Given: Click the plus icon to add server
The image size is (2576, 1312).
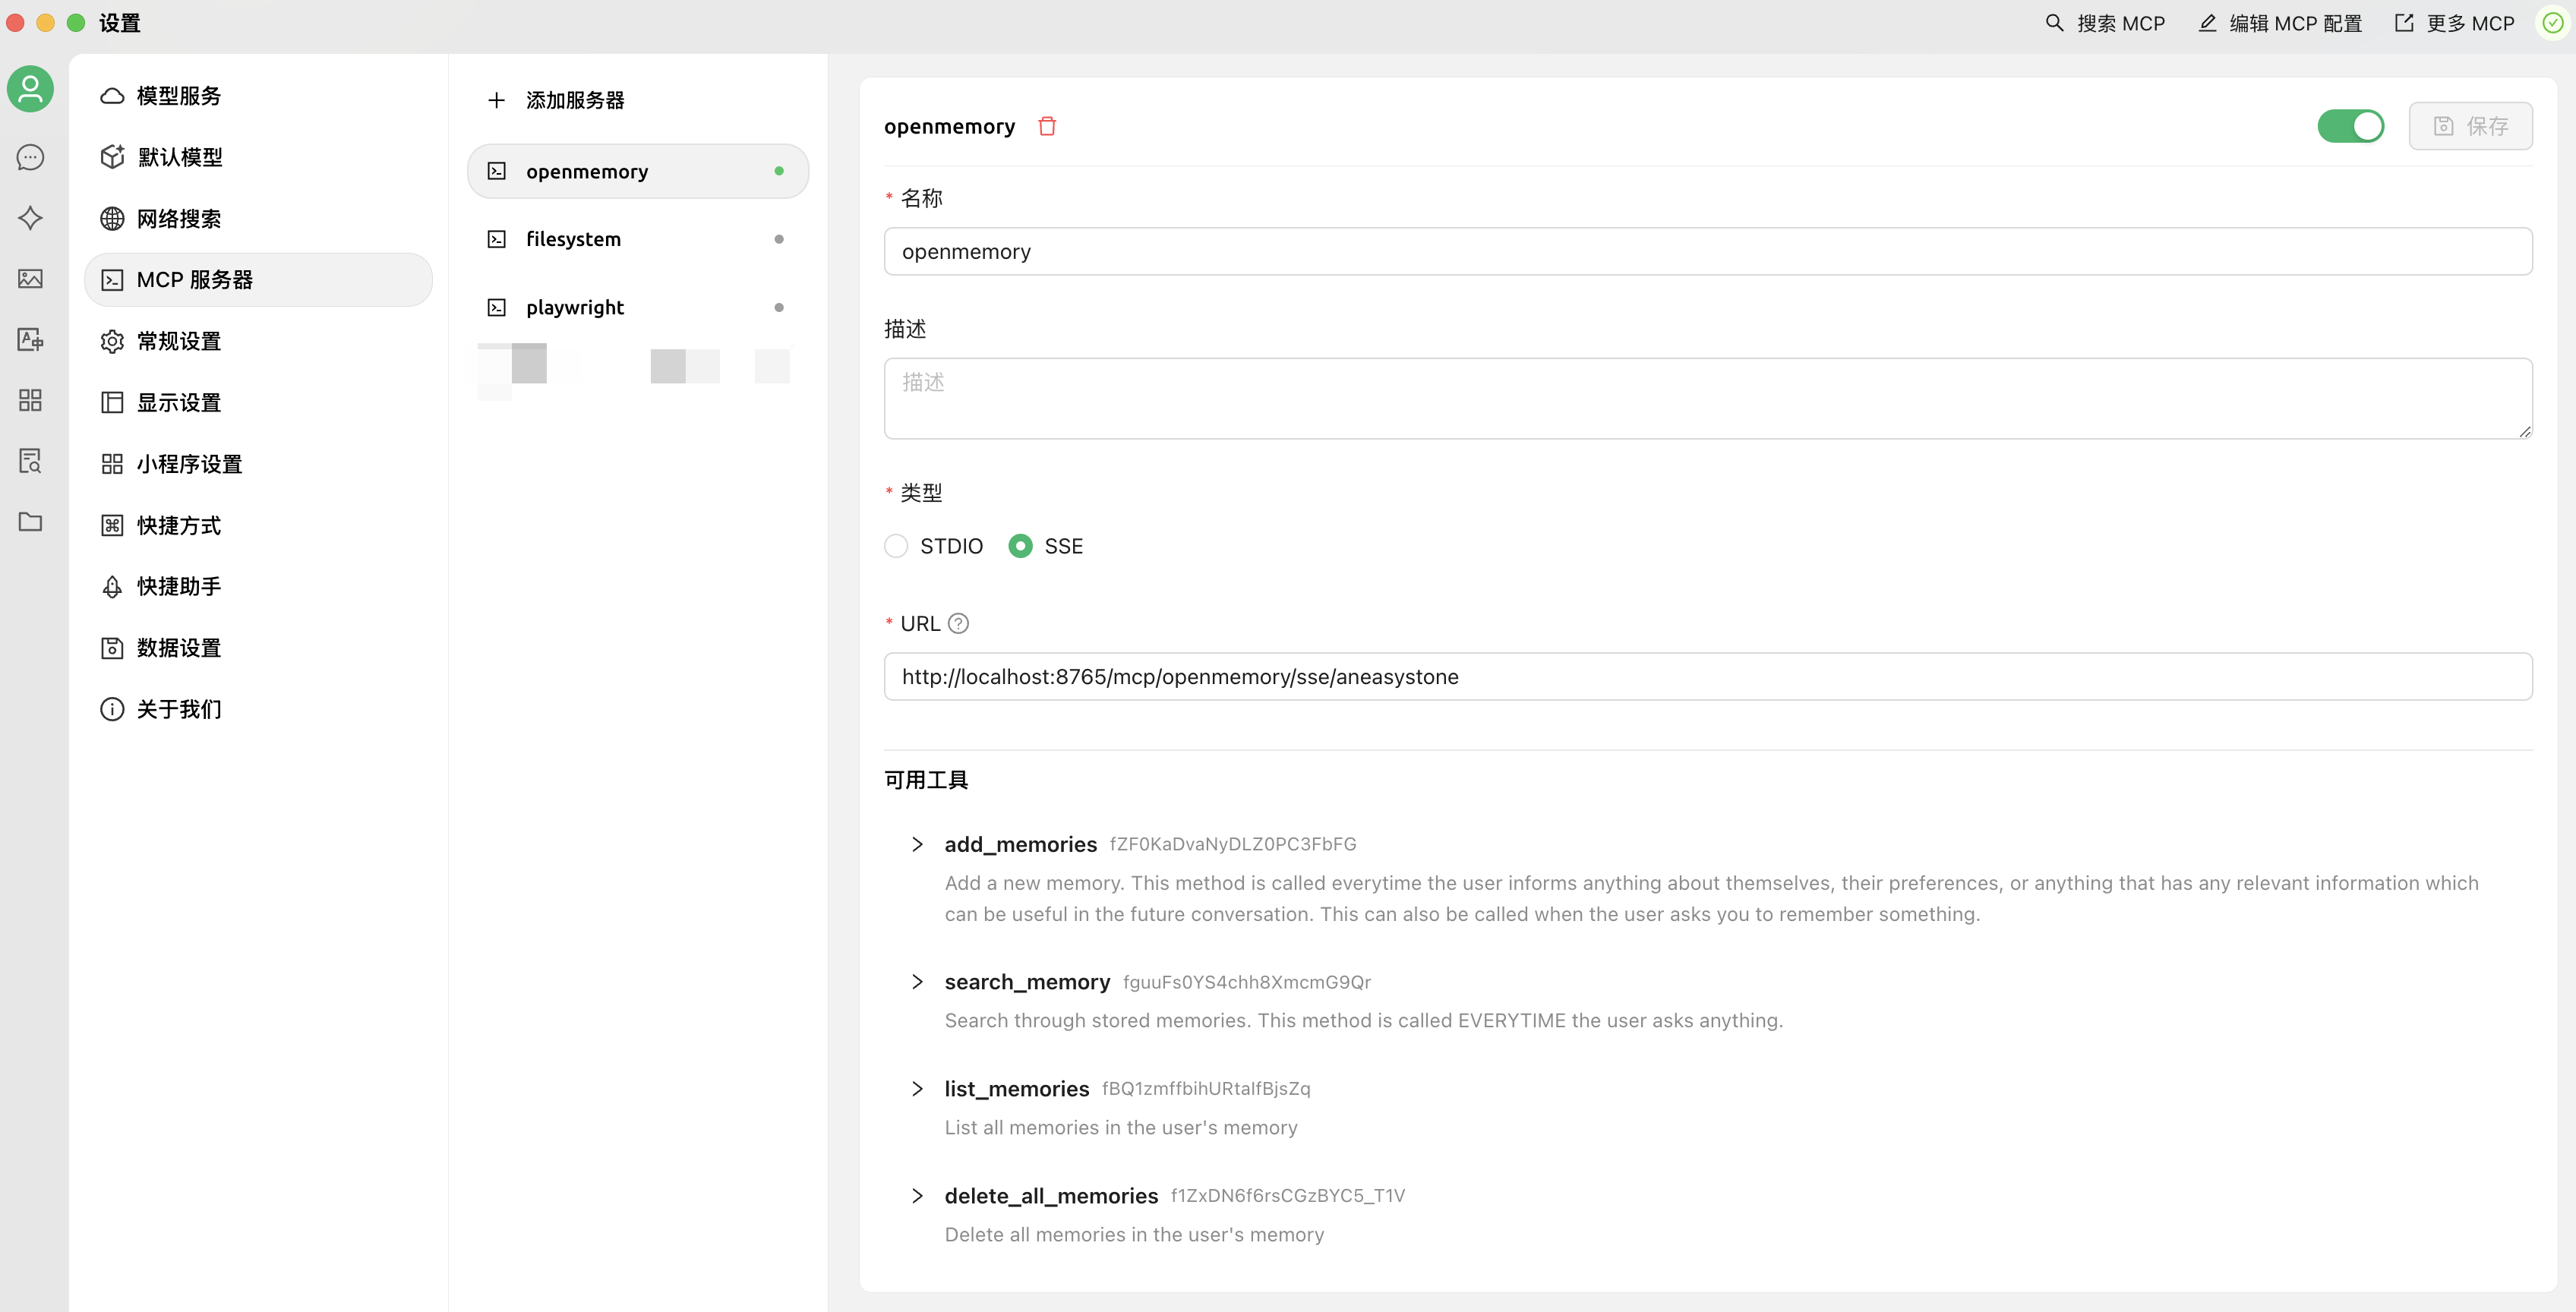Looking at the screenshot, I should click(x=496, y=100).
